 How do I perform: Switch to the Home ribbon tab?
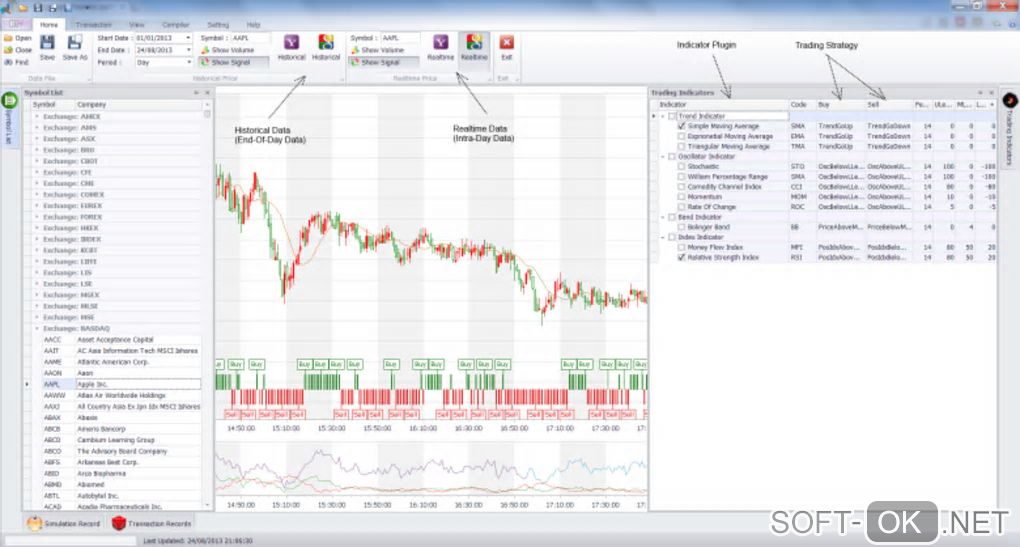point(49,25)
